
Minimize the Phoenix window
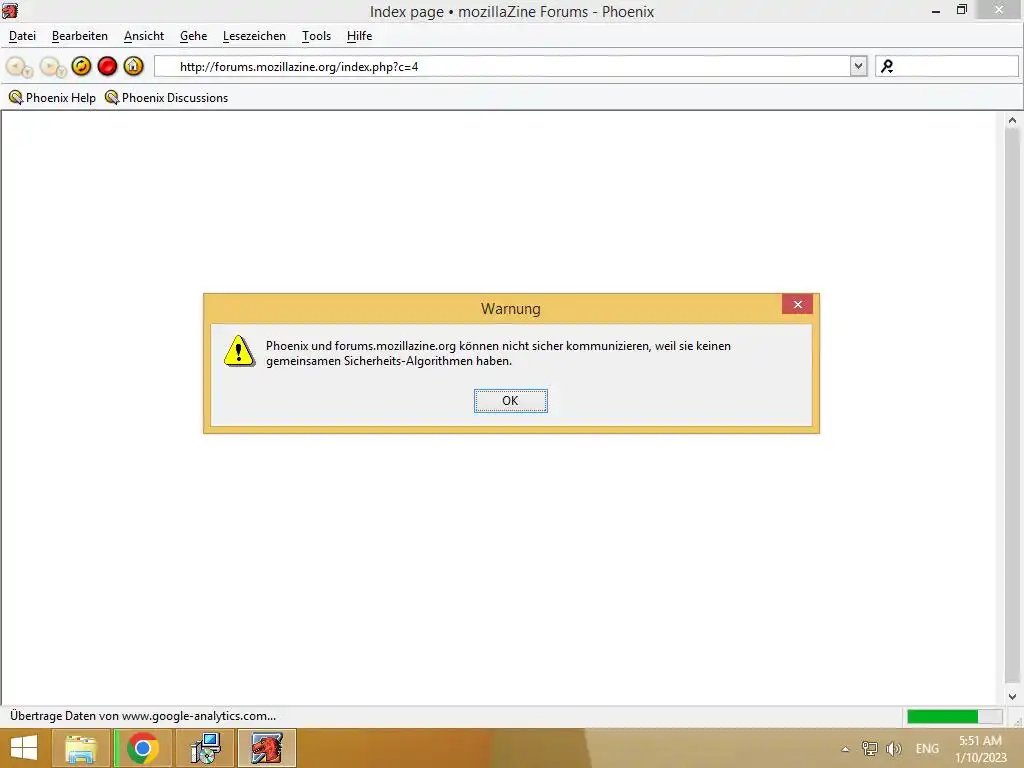(936, 11)
